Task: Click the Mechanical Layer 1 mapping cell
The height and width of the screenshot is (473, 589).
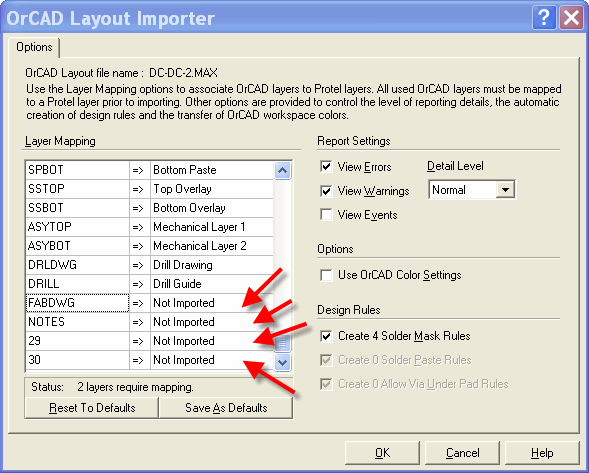Action: tap(212, 227)
